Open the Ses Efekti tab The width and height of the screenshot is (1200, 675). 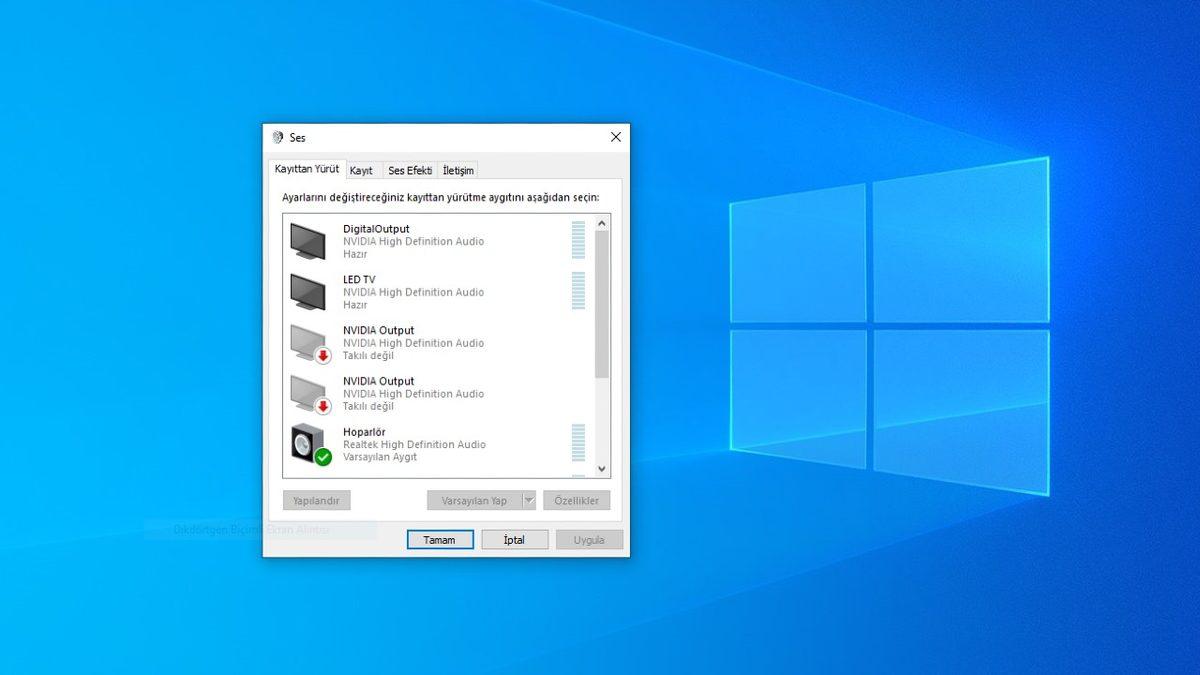(x=409, y=170)
